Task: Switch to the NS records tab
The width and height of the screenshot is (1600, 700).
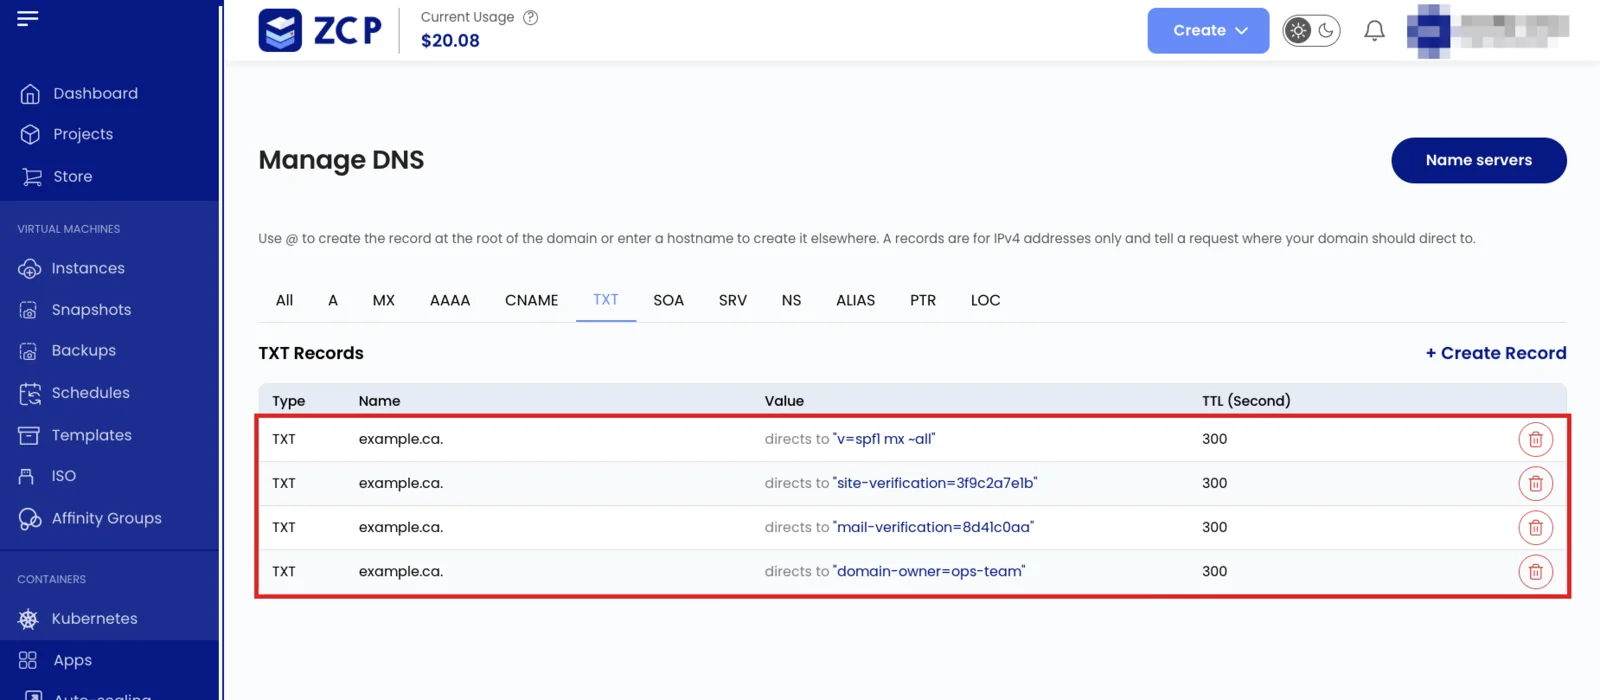Action: [x=791, y=300]
